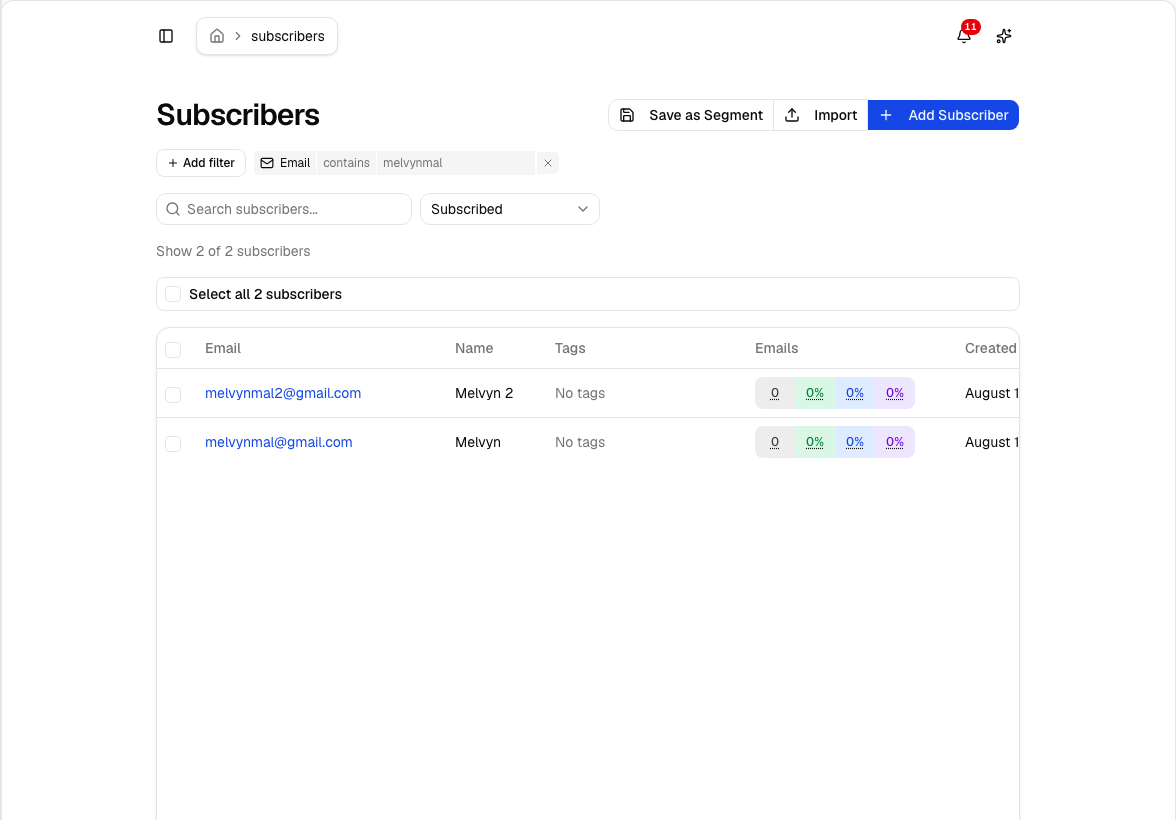This screenshot has height=820, width=1176.
Task: Click the Emails column header
Action: [x=776, y=348]
